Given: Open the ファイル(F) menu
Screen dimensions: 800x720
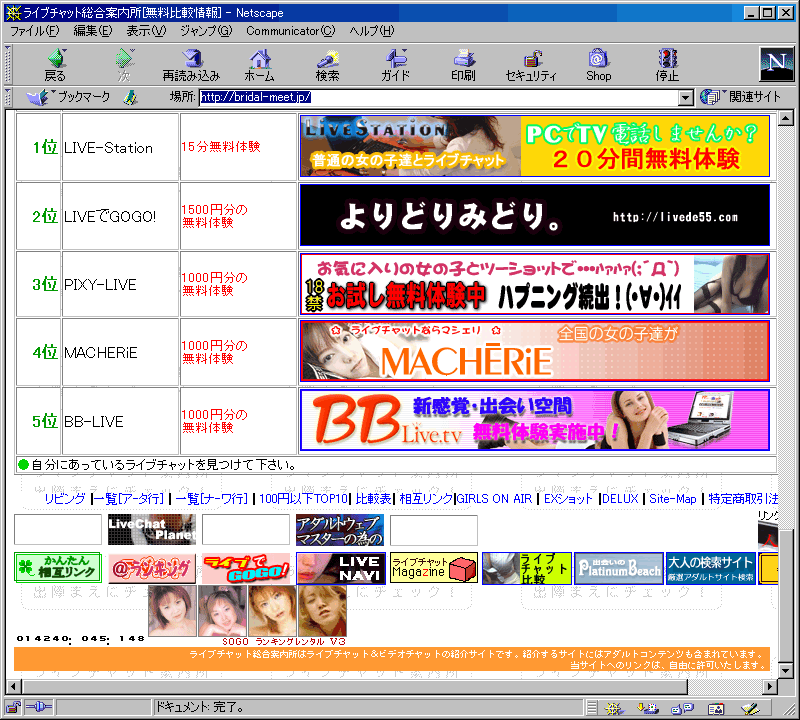Looking at the screenshot, I should [35, 31].
